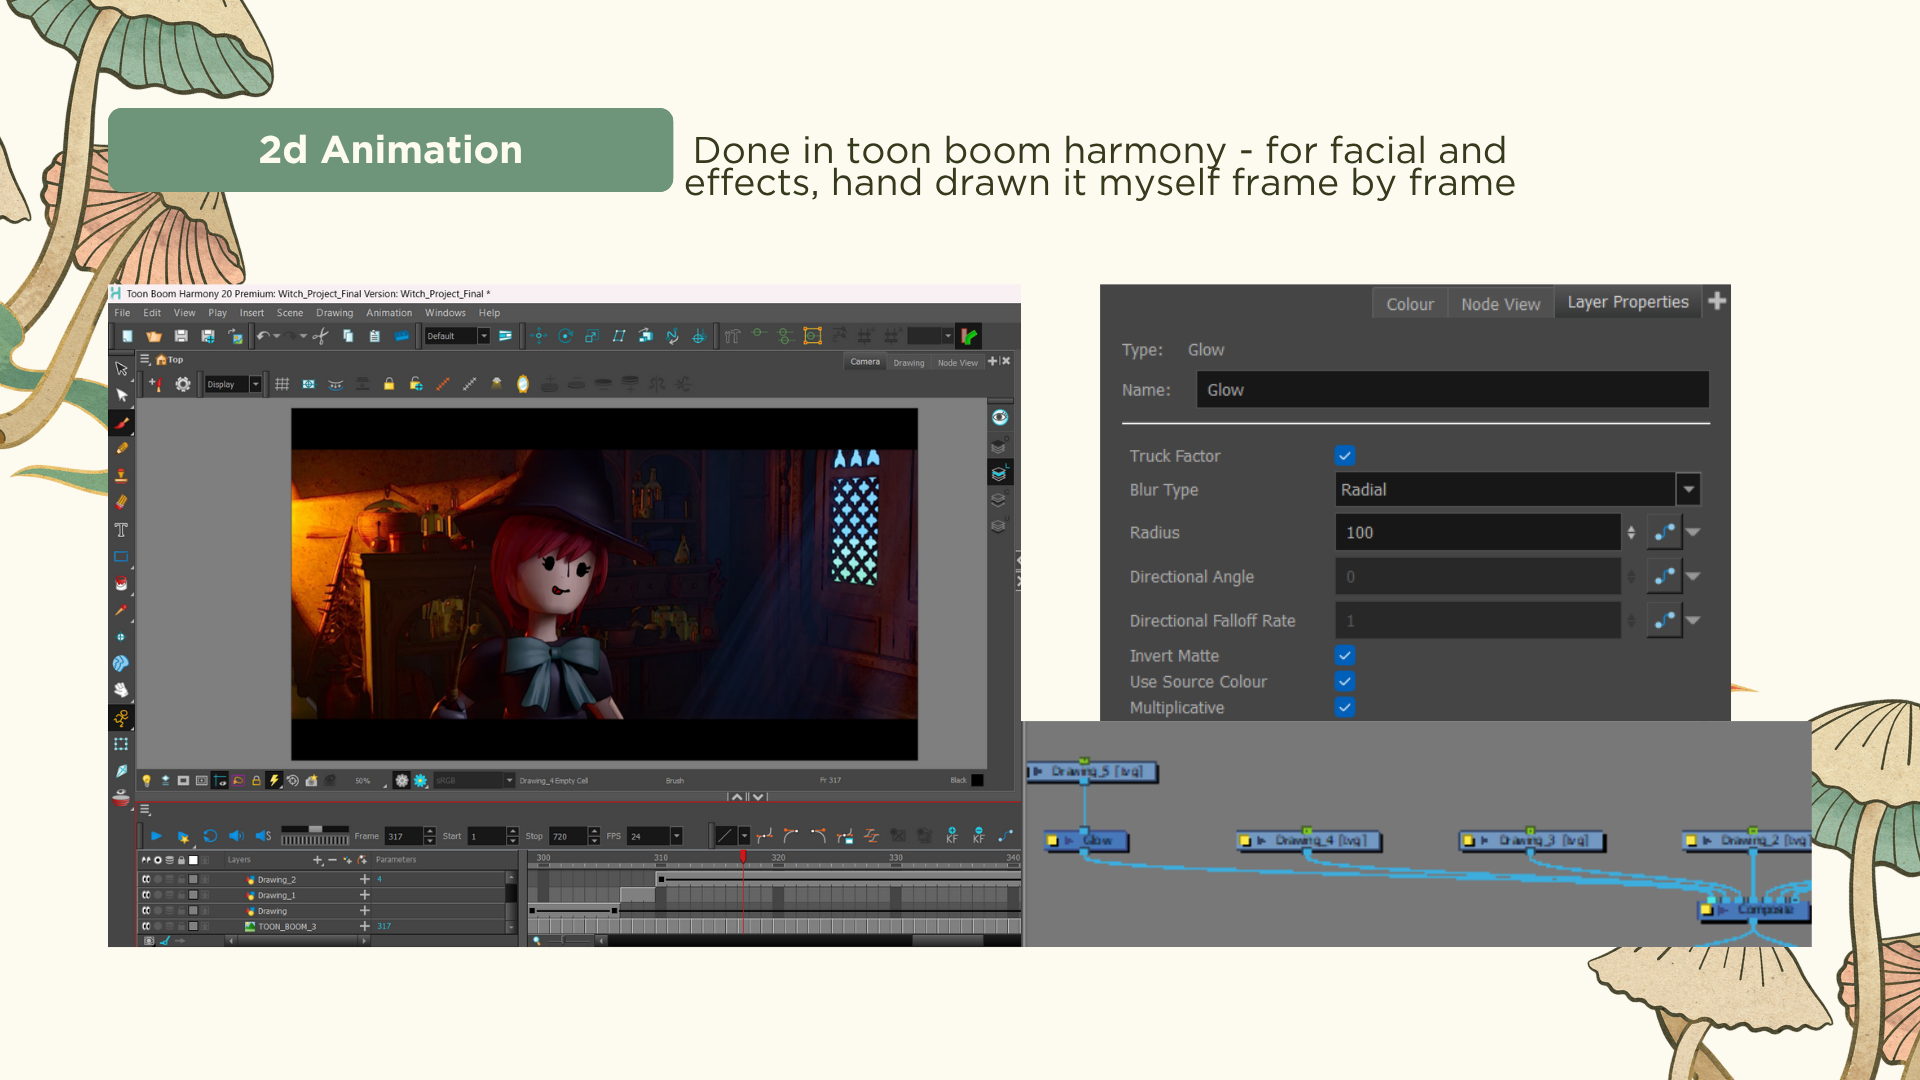Image resolution: width=1920 pixels, height=1080 pixels.
Task: Click the Show Grid icon in camera toolbar
Action: coord(282,384)
